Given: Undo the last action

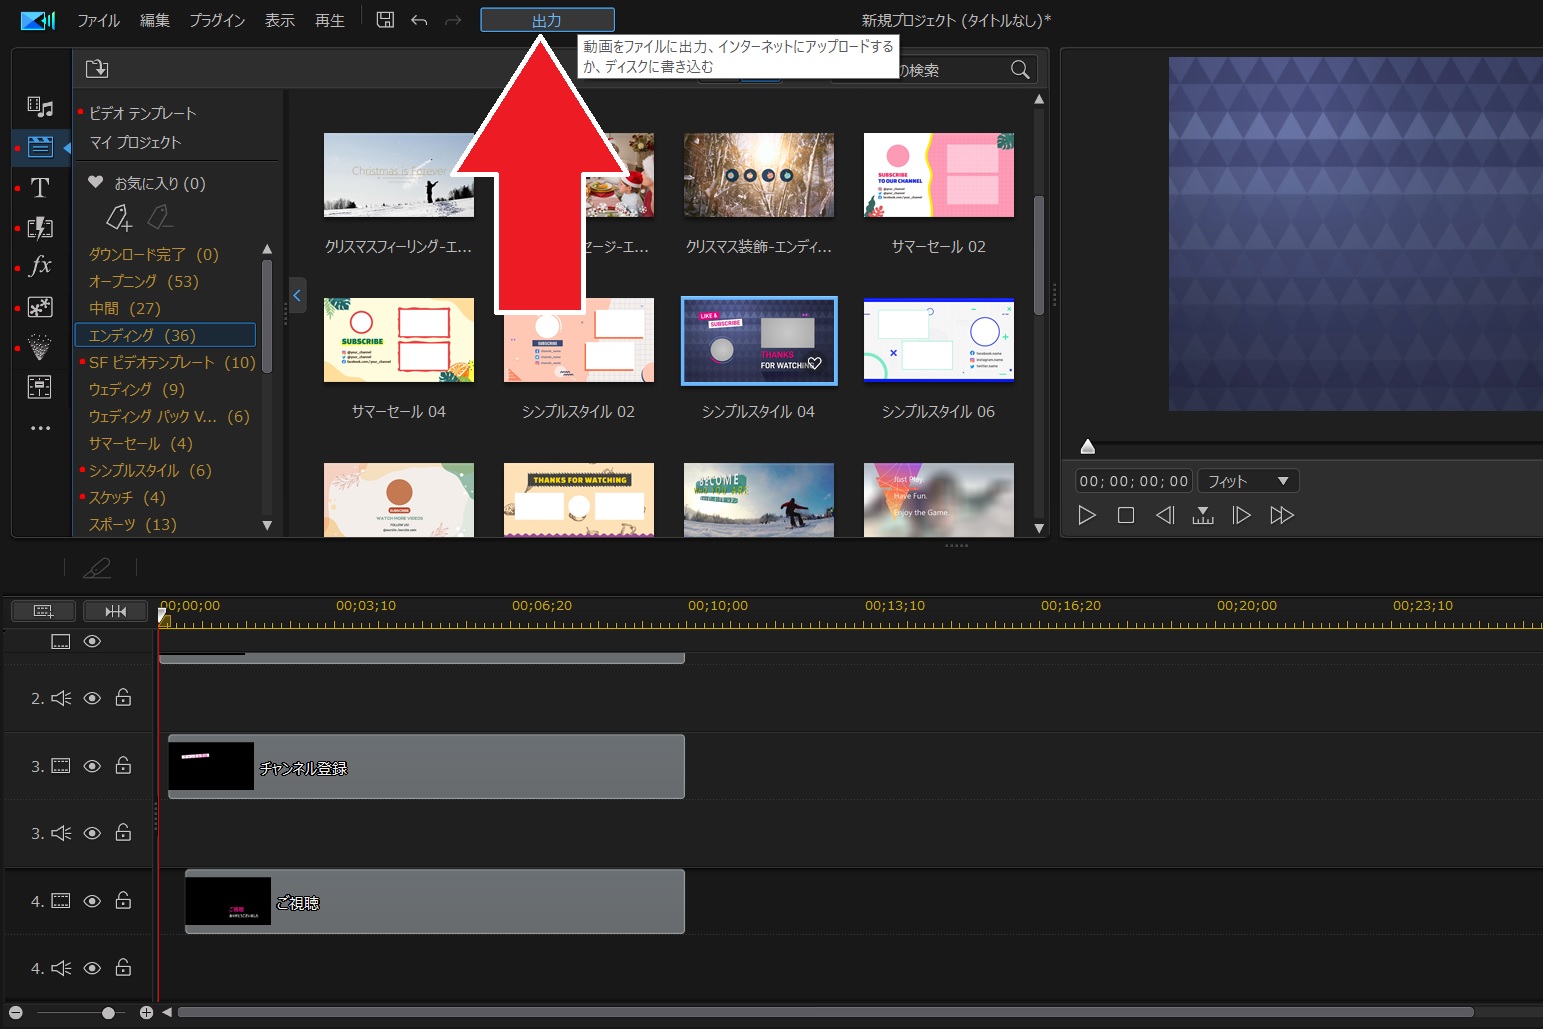Looking at the screenshot, I should point(419,20).
